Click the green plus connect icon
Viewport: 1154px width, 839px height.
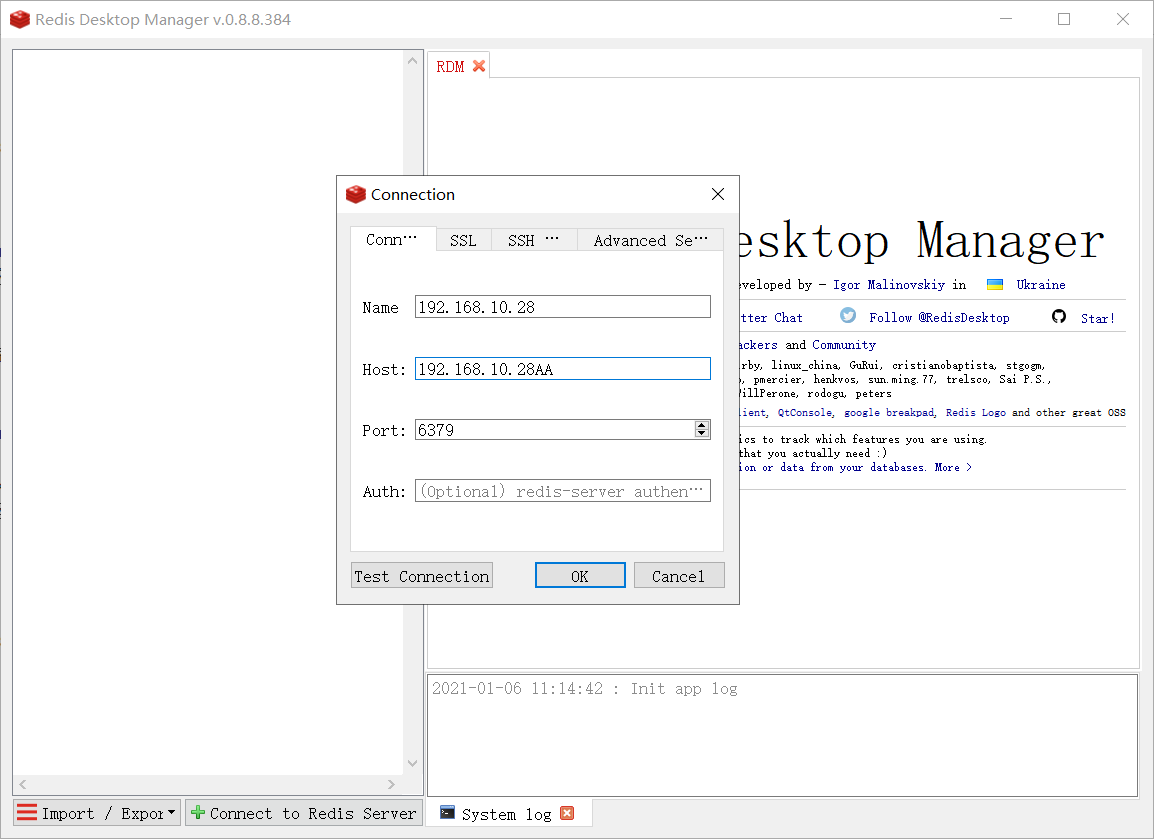point(198,813)
